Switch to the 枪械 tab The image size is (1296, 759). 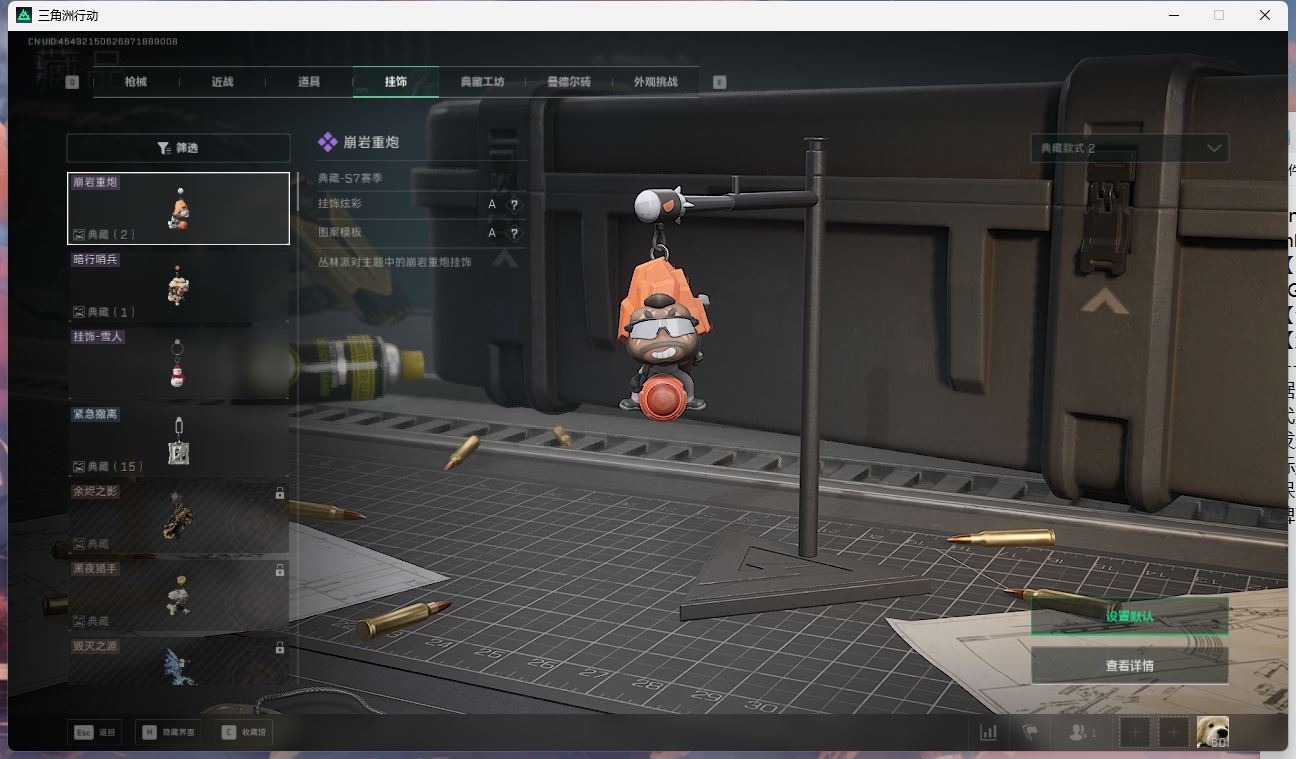click(136, 82)
